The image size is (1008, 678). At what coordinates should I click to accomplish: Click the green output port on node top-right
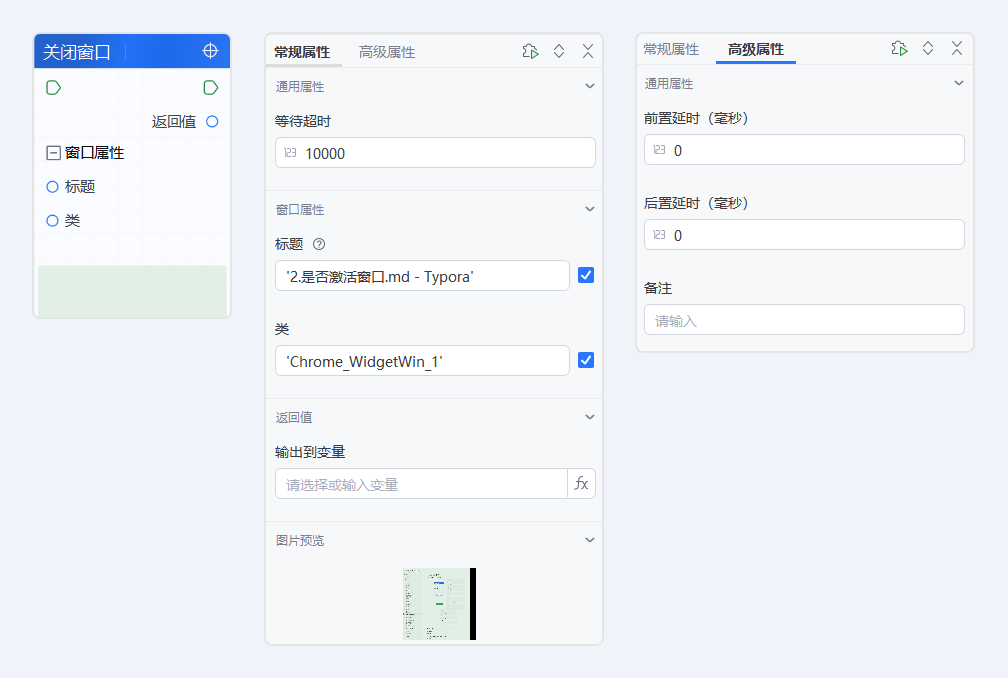[210, 87]
